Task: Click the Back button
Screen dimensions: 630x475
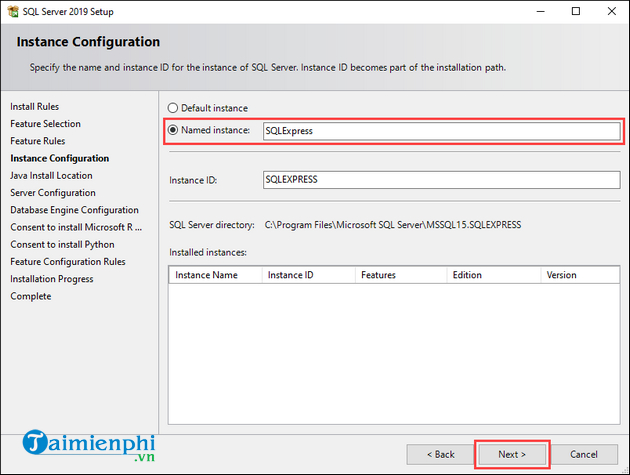Action: (440, 455)
